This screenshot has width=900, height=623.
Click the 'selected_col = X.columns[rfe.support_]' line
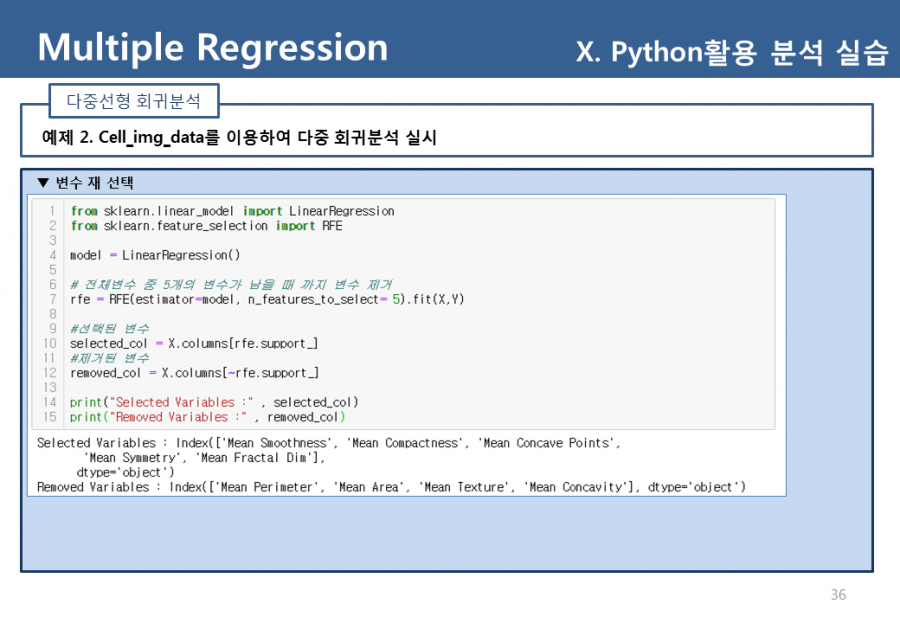(x=194, y=343)
